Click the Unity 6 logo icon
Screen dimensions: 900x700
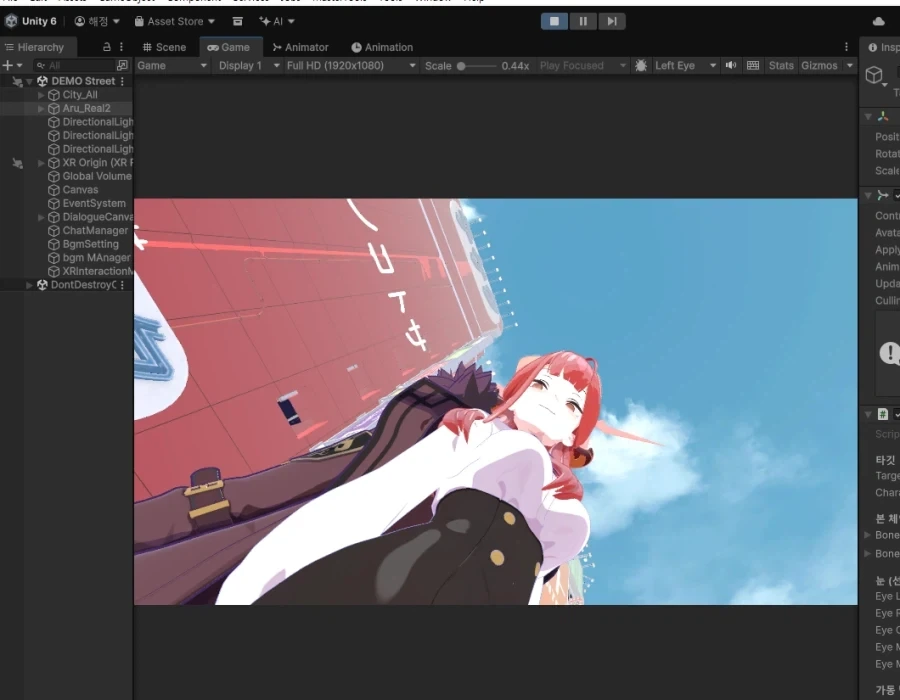click(x=11, y=21)
